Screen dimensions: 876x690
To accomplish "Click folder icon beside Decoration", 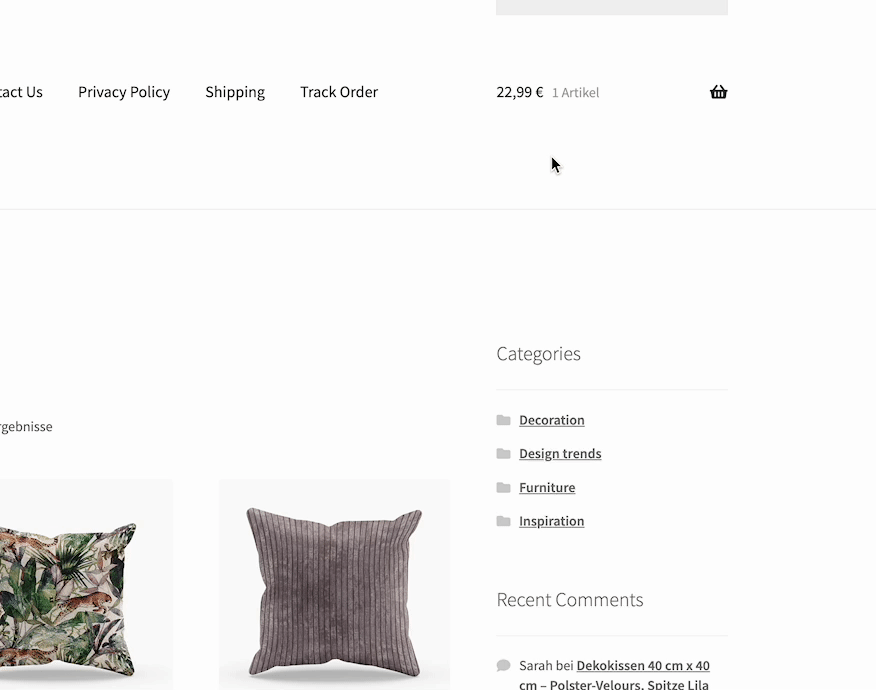I will 503,420.
